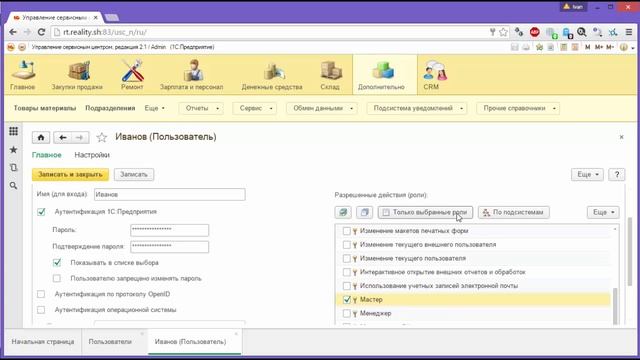
Task: Click the Записать button
Action: click(x=134, y=175)
